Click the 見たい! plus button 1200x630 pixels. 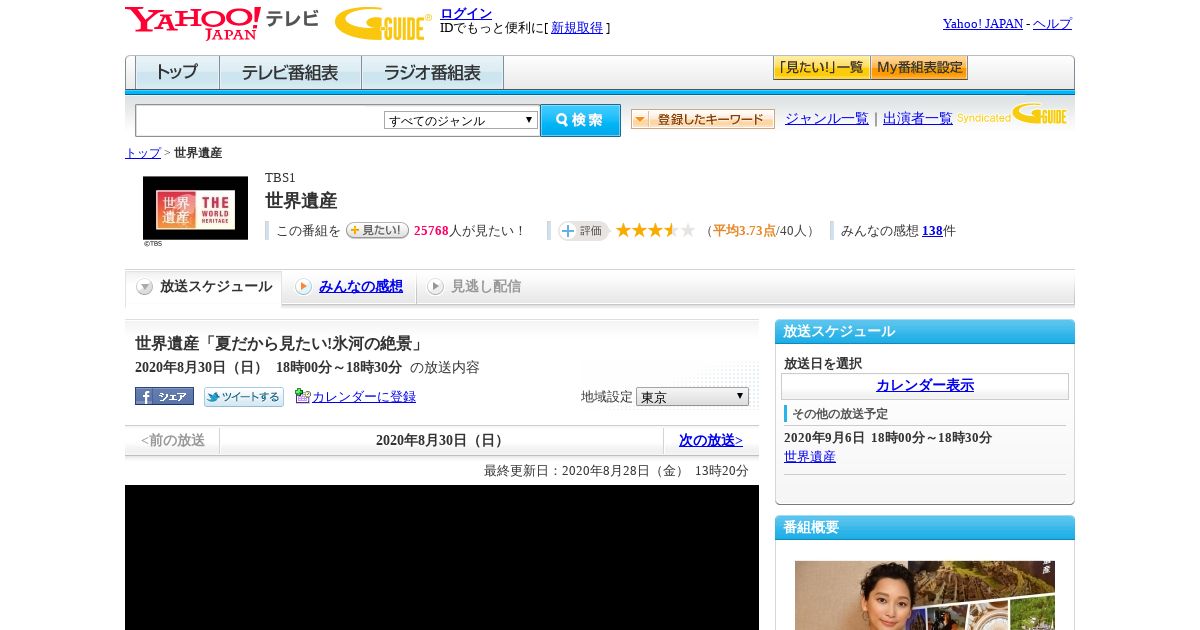coord(377,230)
